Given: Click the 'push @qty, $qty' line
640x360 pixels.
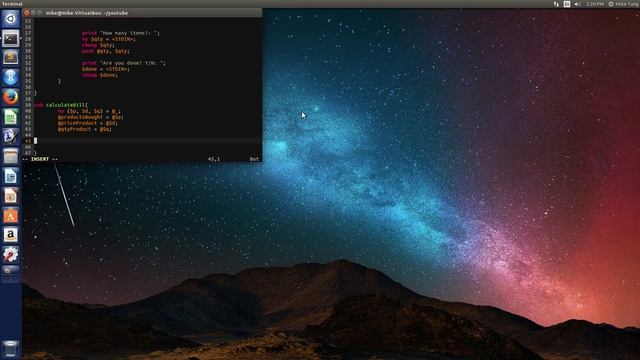Looking at the screenshot, I should click(x=106, y=51).
